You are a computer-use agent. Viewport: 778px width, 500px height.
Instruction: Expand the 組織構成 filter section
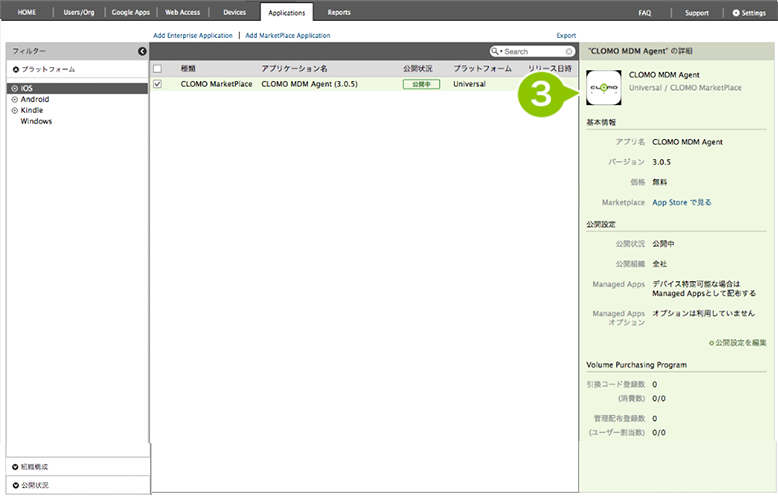15,467
